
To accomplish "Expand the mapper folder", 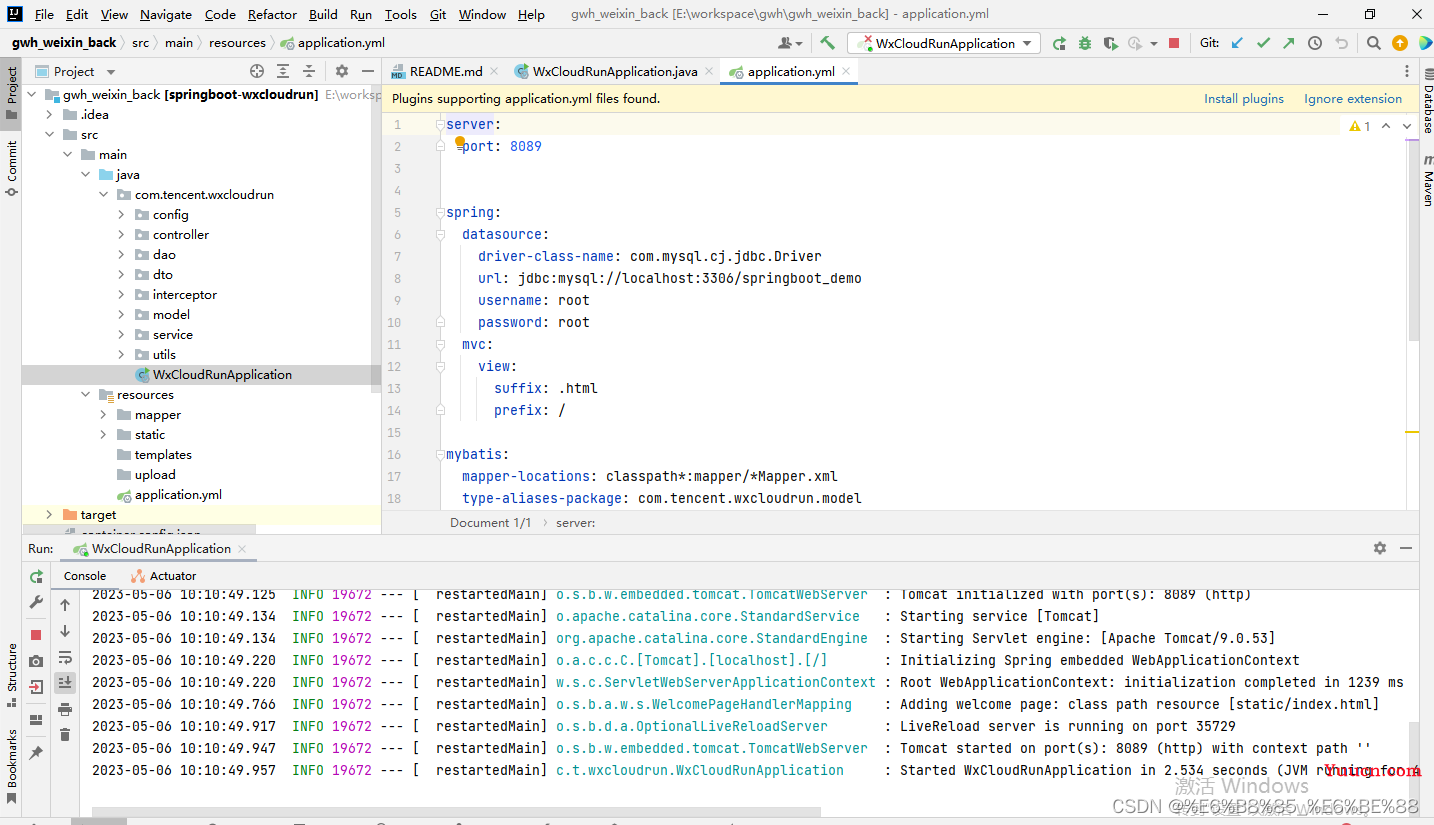I will (103, 415).
